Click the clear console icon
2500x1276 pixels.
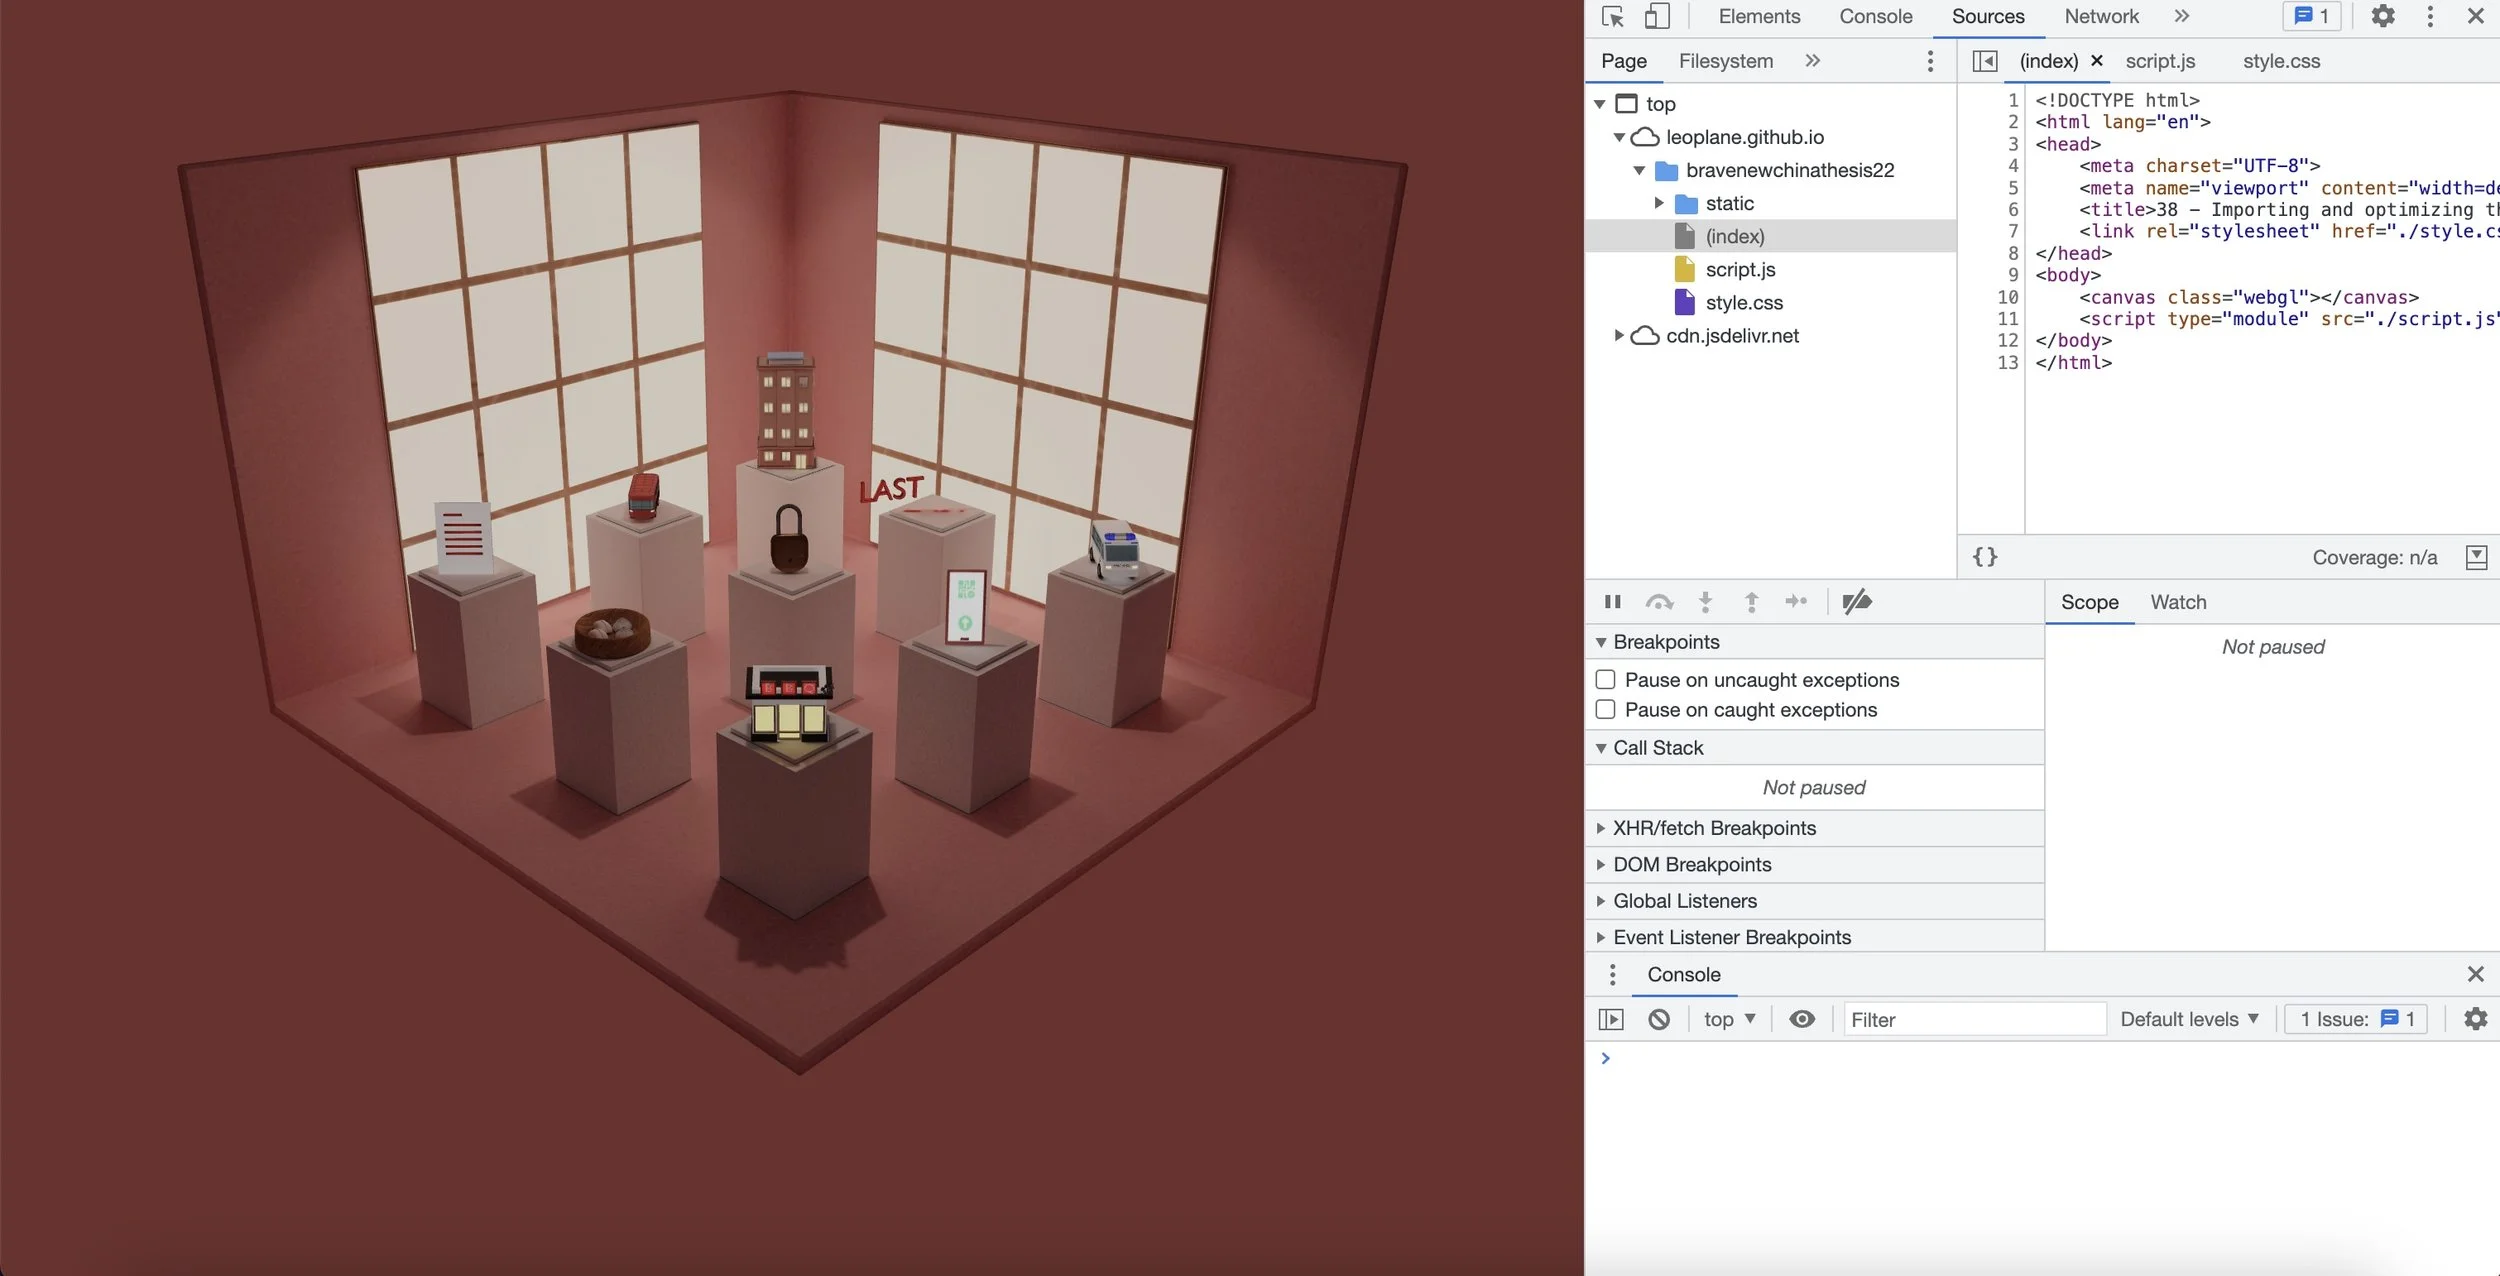(x=1659, y=1019)
